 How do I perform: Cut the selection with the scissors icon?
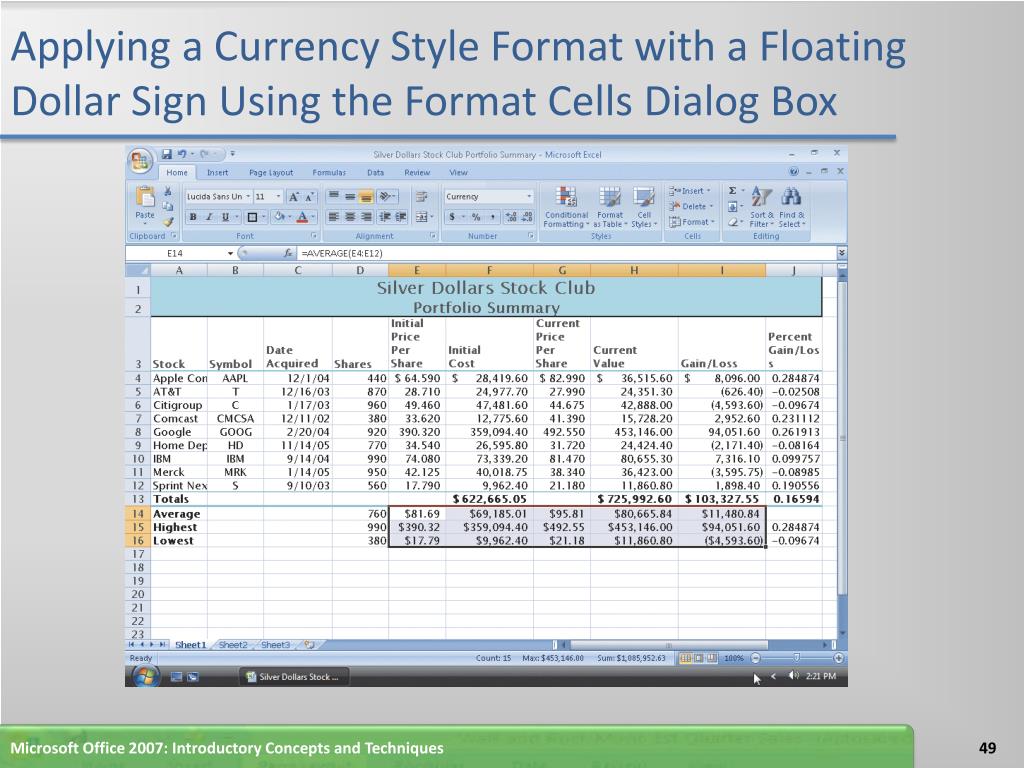(x=168, y=191)
